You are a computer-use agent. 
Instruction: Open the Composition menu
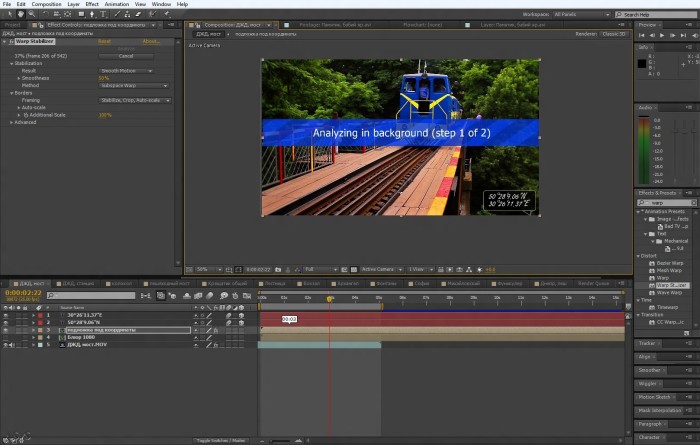(x=46, y=4)
